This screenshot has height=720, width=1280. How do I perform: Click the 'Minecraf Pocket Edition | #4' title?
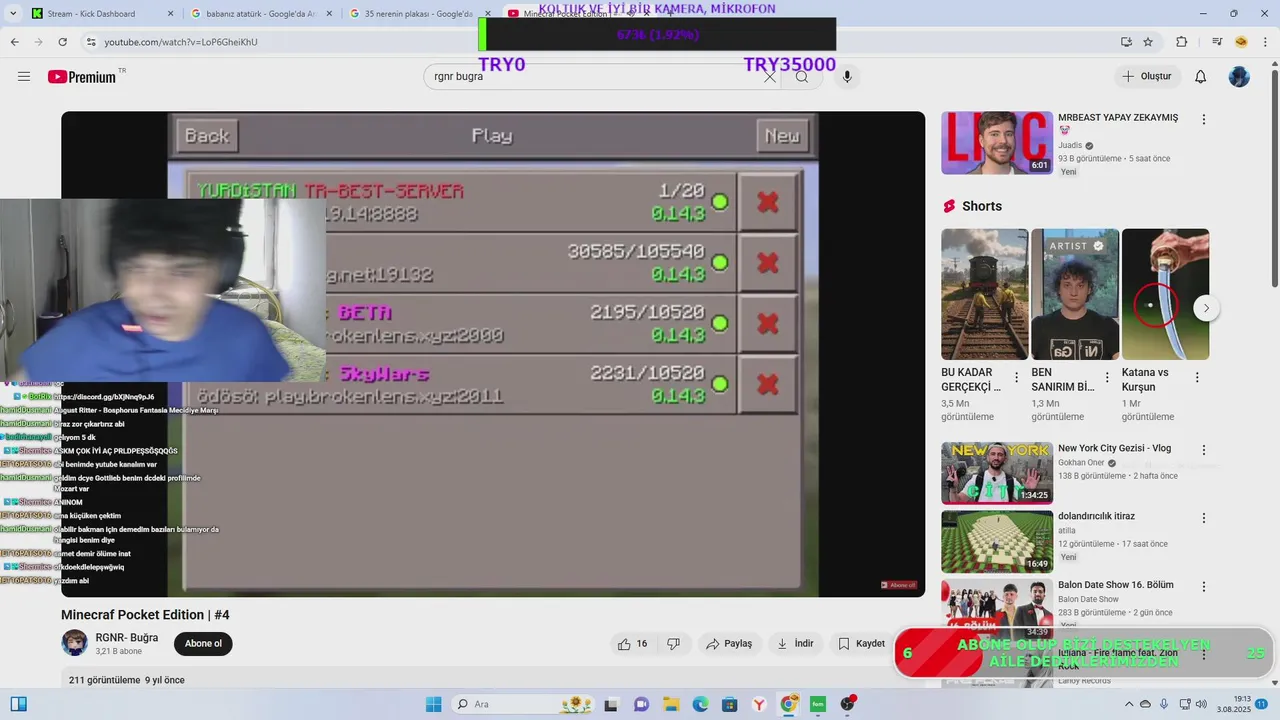point(145,615)
